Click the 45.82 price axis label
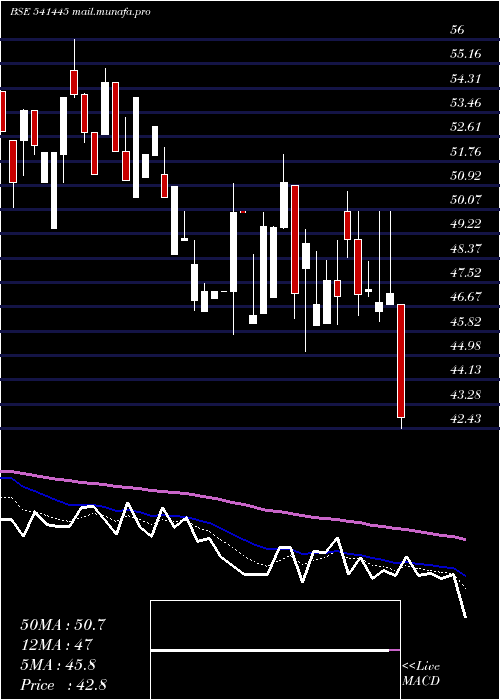Viewport: 500px width, 700px height. tap(466, 321)
